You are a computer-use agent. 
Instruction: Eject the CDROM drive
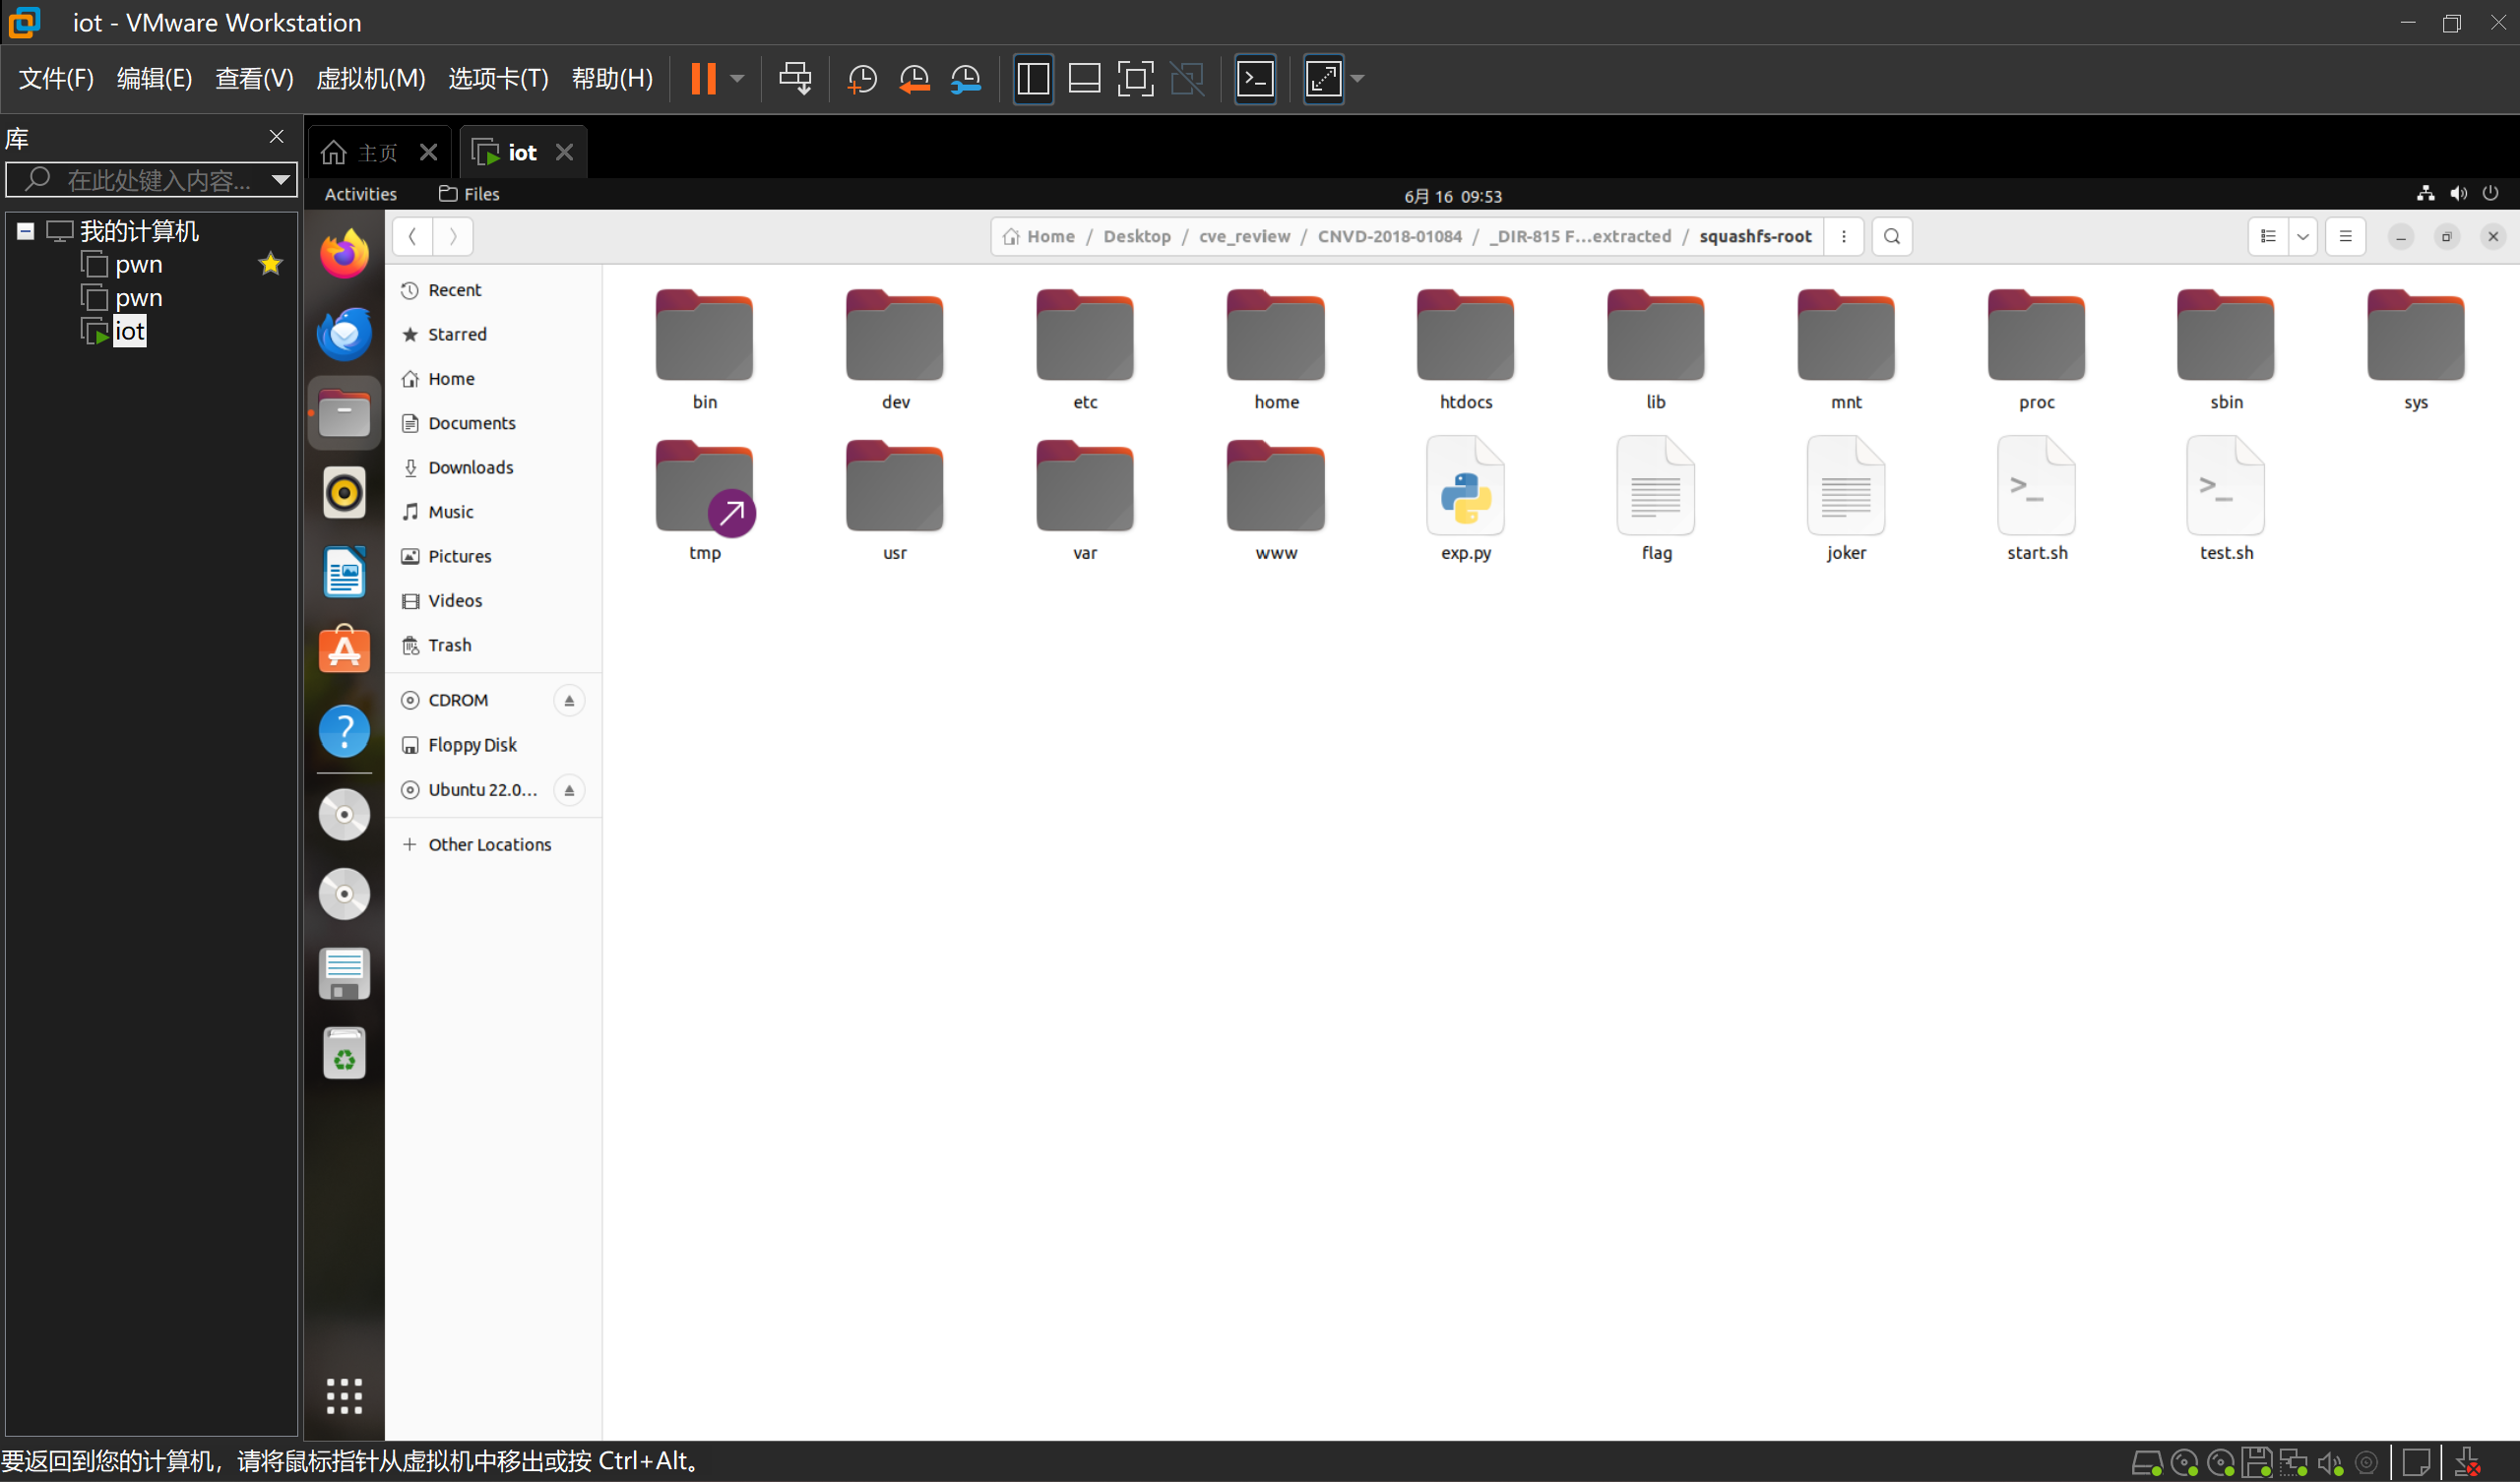[x=569, y=701]
